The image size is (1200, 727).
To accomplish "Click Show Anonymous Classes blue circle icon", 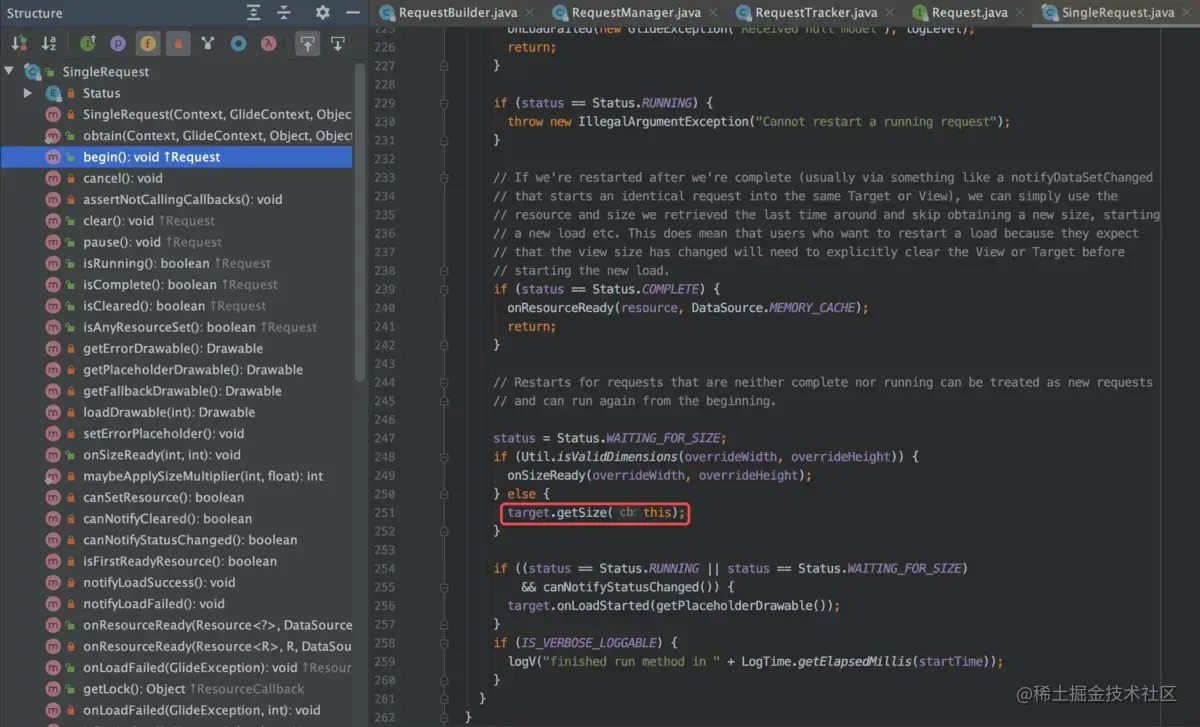I will pyautogui.click(x=238, y=44).
